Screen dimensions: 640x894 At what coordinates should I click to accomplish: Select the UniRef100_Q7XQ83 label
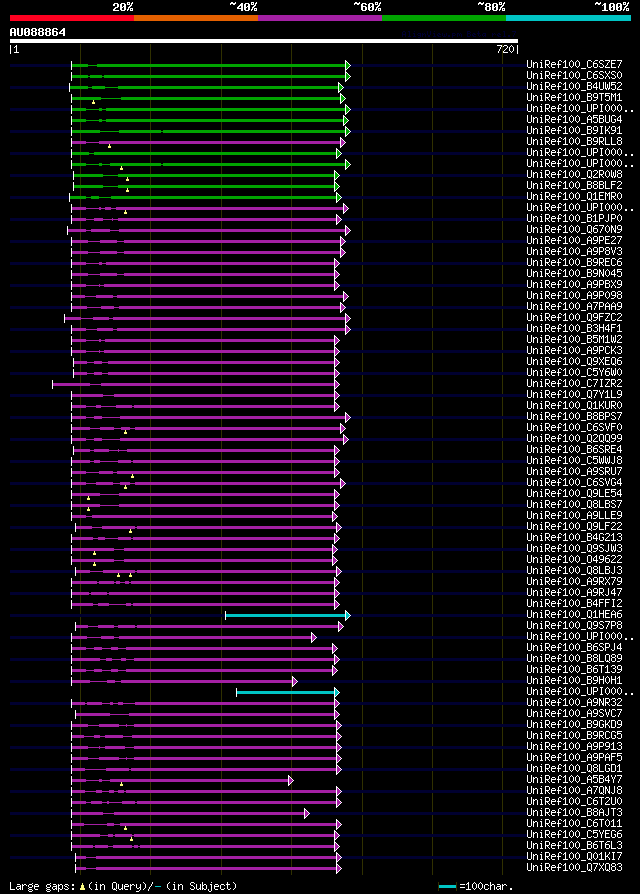pyautogui.click(x=574, y=868)
